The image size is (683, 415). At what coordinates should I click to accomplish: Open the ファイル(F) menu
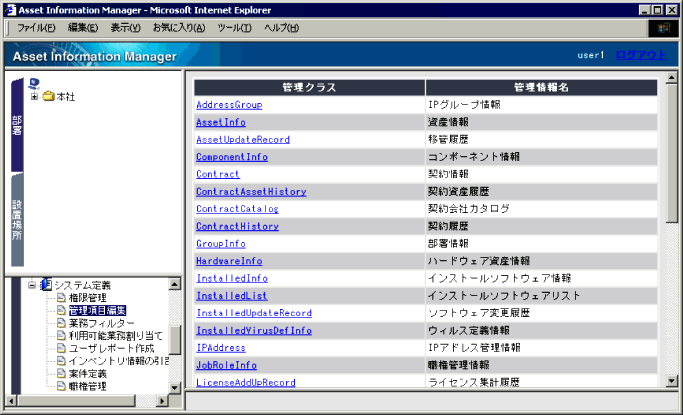[36, 28]
